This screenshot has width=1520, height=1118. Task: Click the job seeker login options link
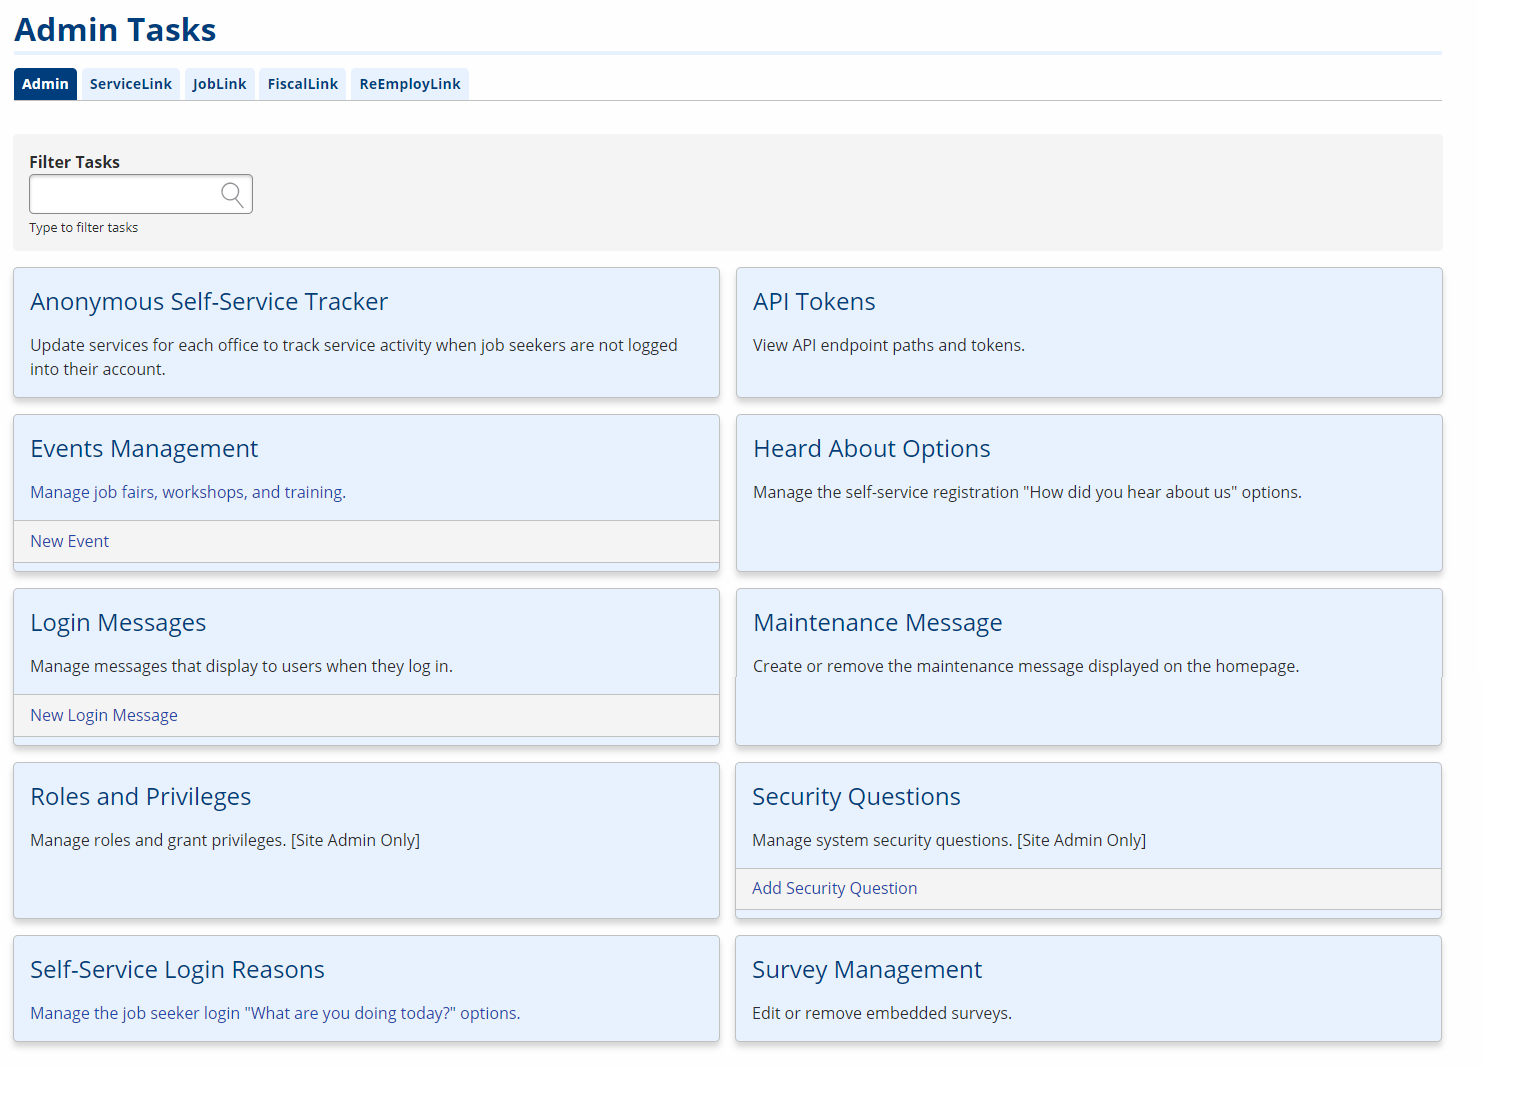(x=274, y=1013)
